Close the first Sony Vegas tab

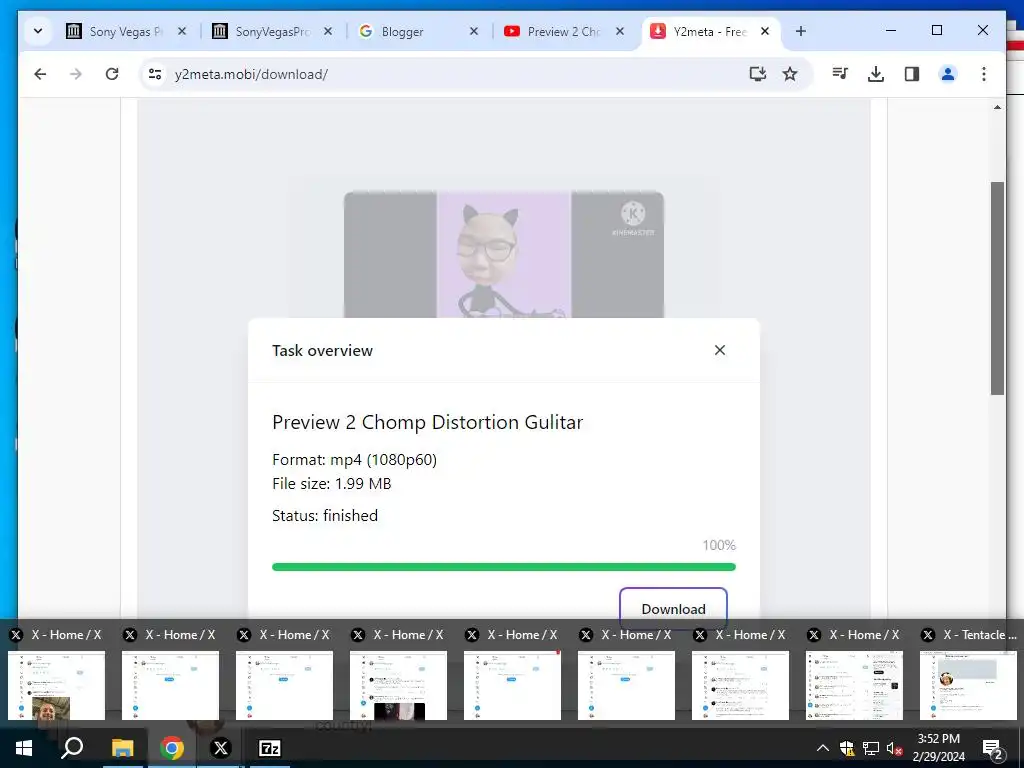point(182,31)
